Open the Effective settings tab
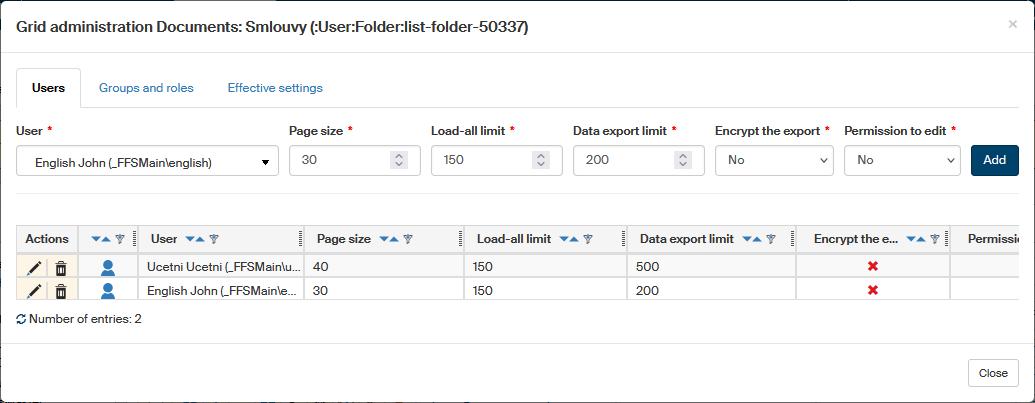The image size is (1035, 403). click(275, 88)
